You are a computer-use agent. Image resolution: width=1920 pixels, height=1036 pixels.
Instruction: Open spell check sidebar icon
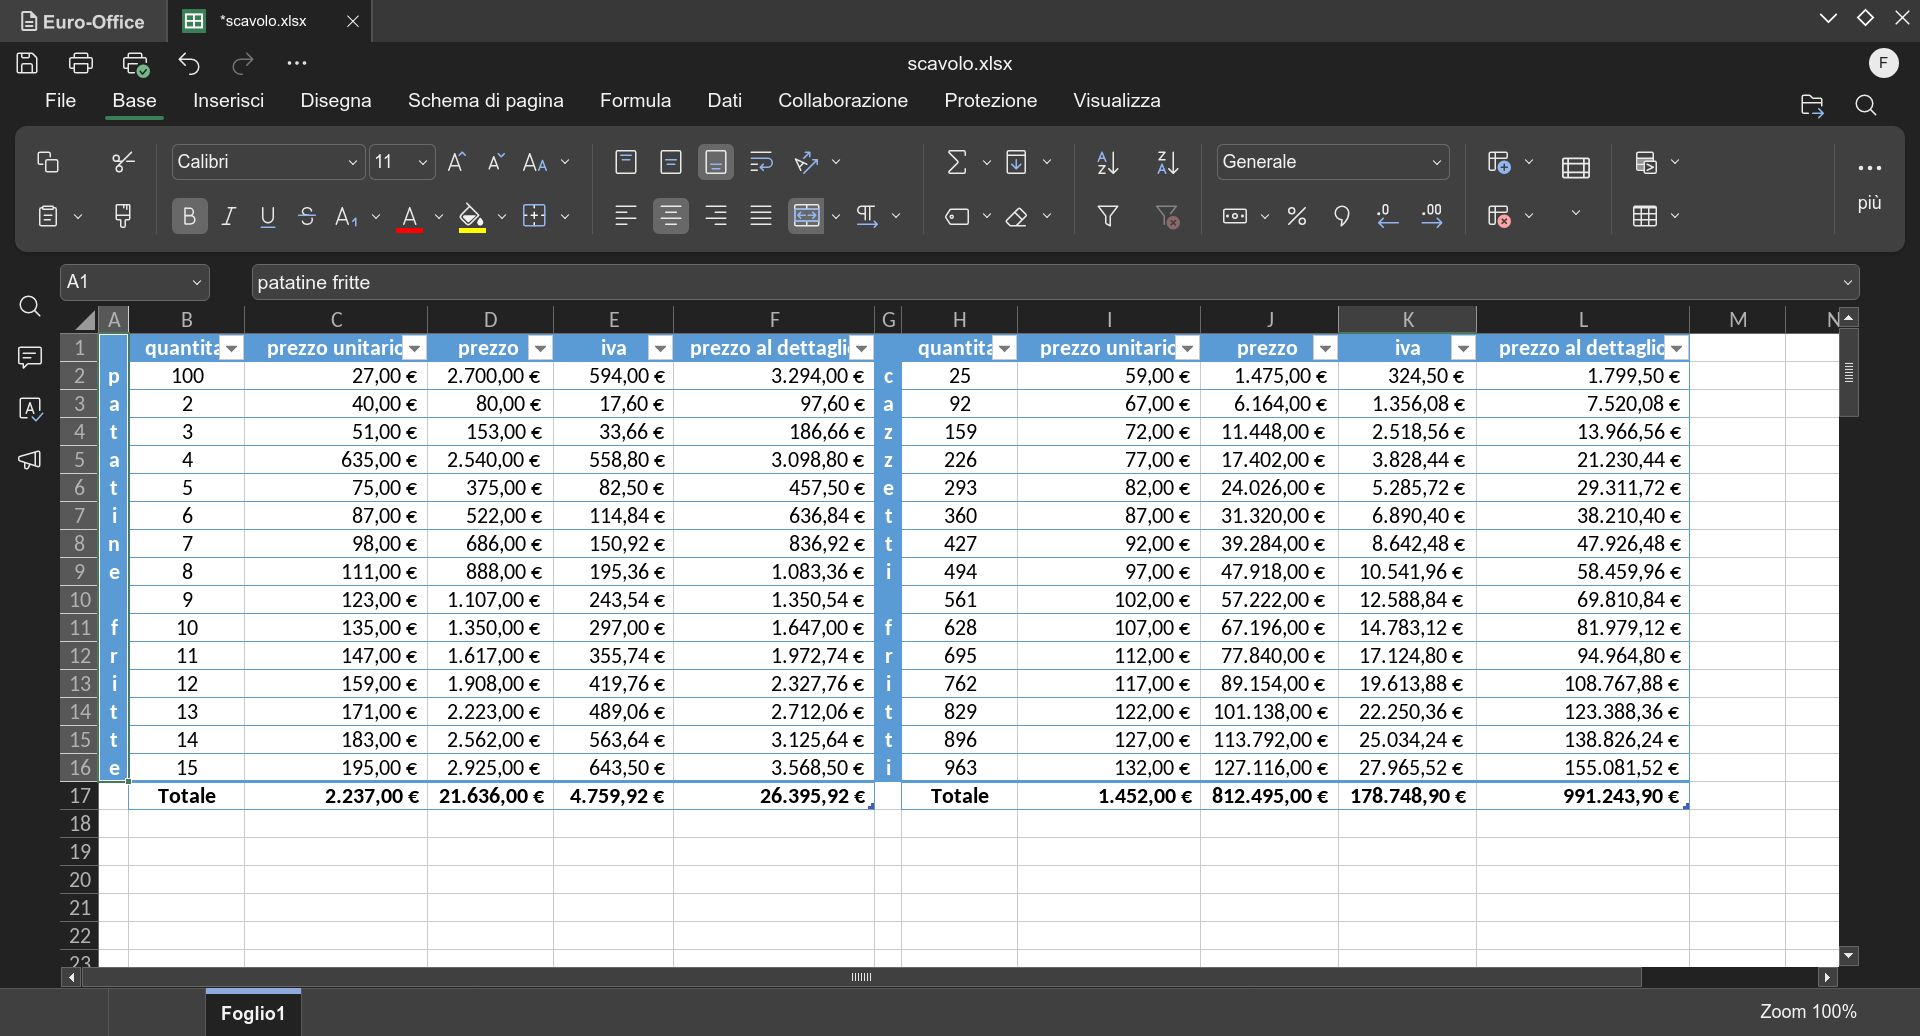pos(30,408)
